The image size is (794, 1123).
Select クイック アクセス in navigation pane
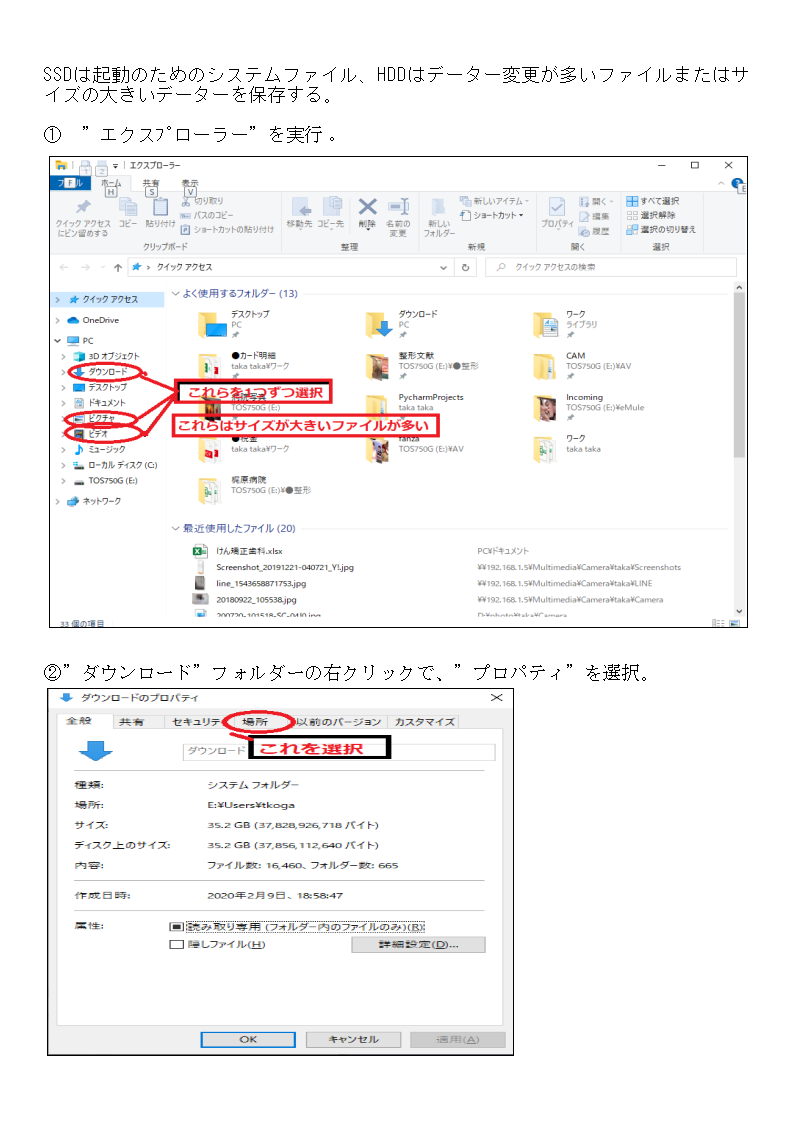pyautogui.click(x=109, y=299)
